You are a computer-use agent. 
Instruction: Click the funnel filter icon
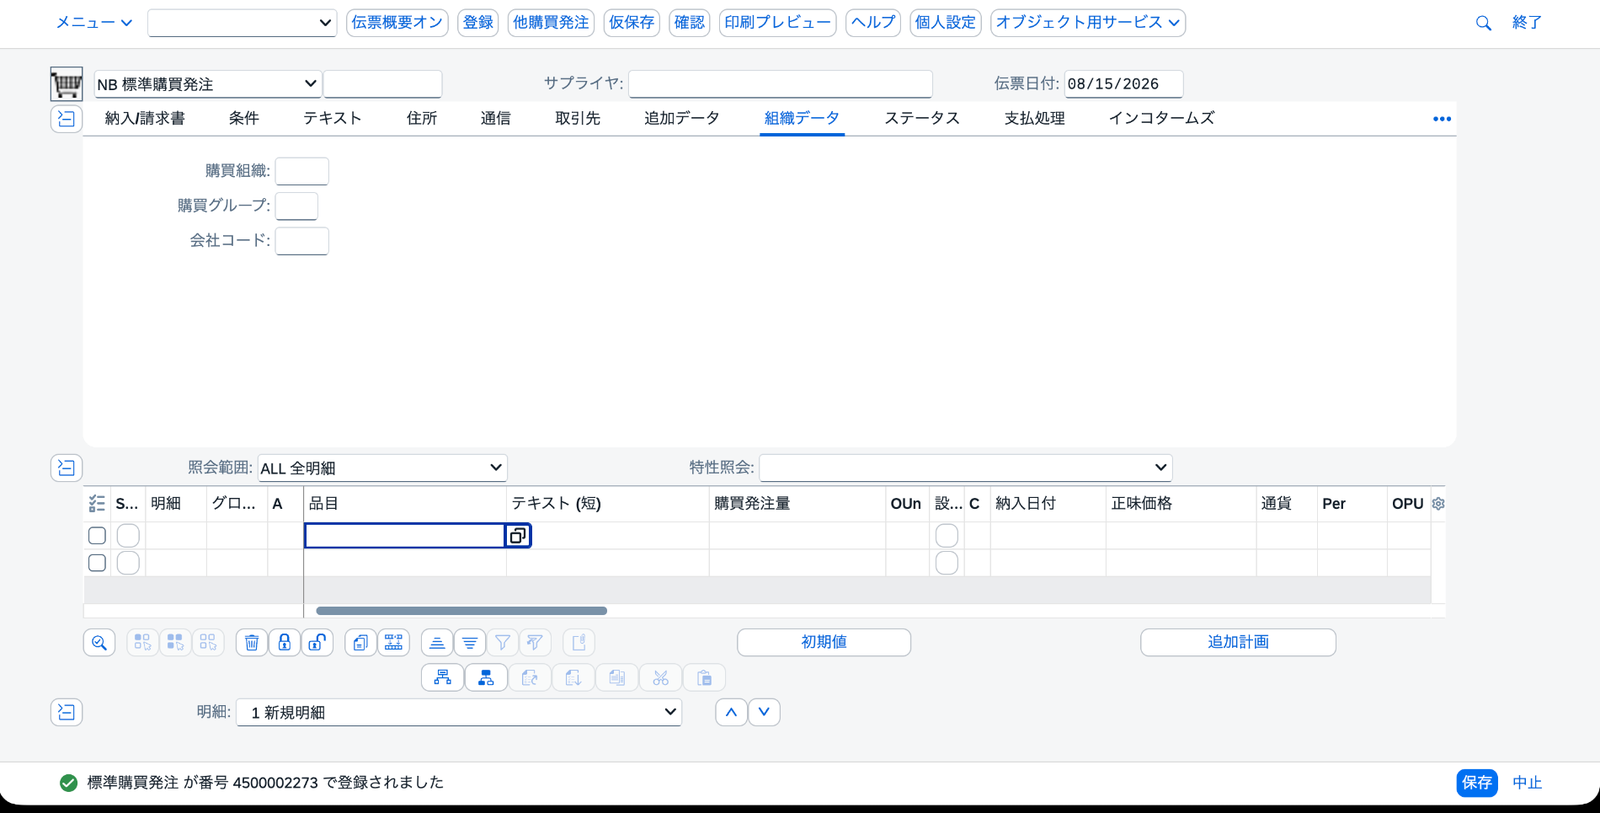pos(503,643)
